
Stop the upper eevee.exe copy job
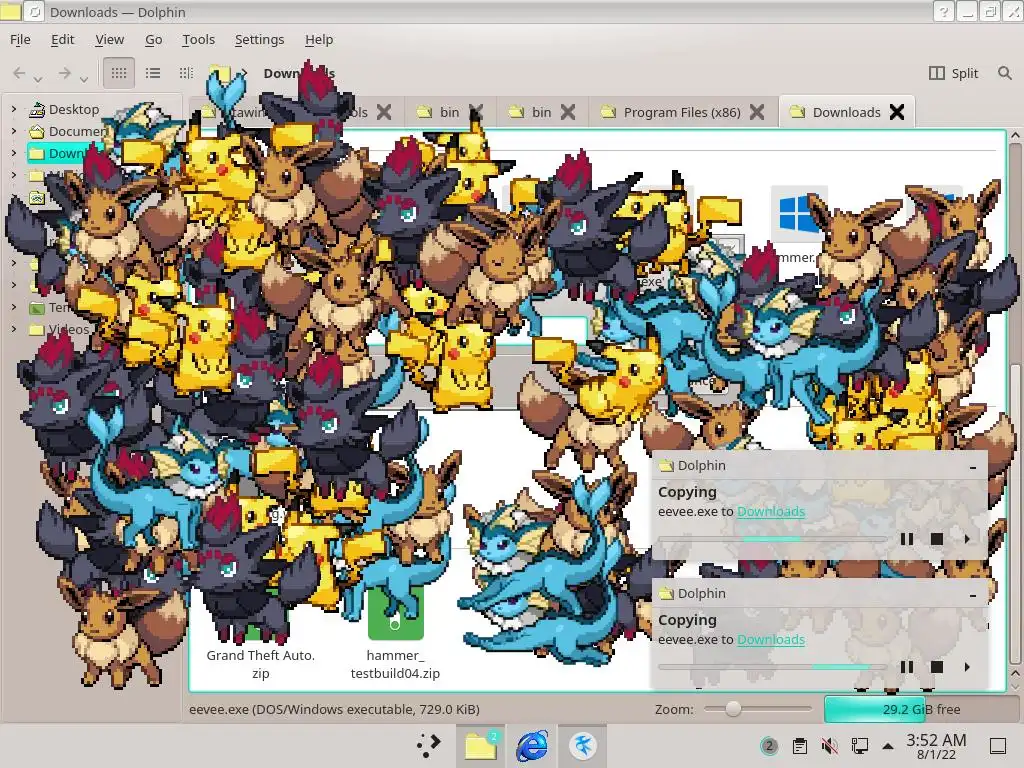point(936,539)
